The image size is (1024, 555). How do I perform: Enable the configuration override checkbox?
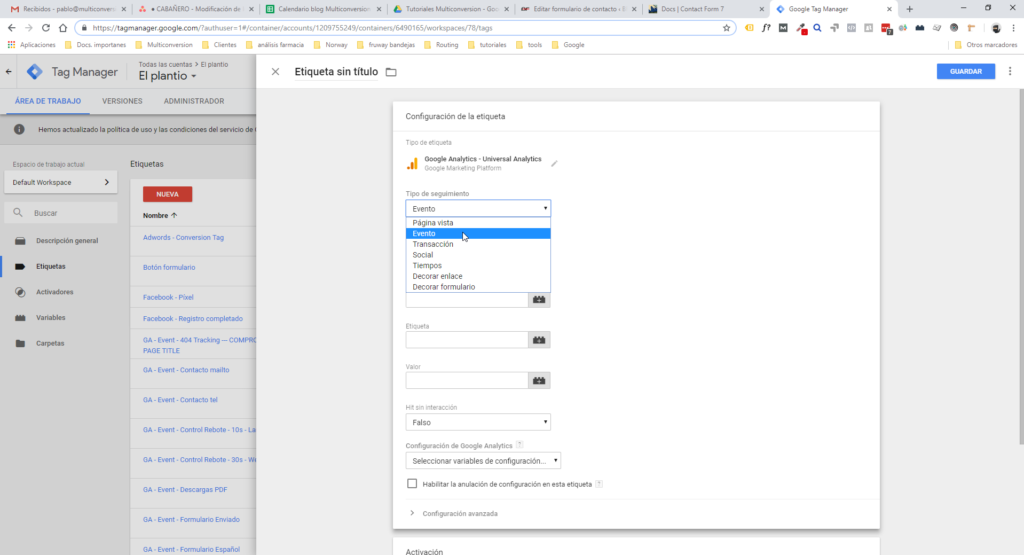(x=412, y=484)
